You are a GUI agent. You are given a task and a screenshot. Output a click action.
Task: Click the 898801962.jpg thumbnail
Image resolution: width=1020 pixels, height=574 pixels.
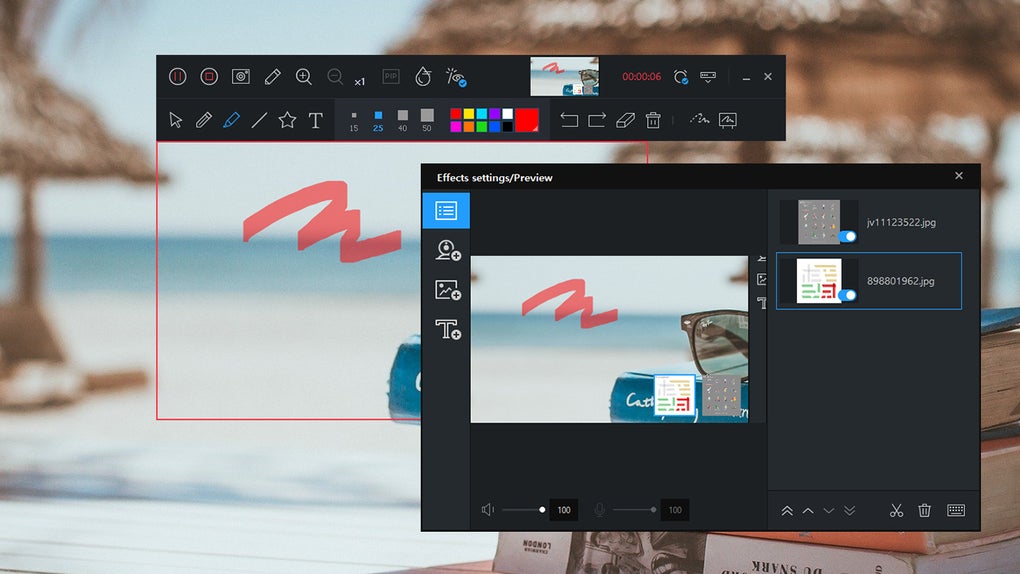point(819,280)
